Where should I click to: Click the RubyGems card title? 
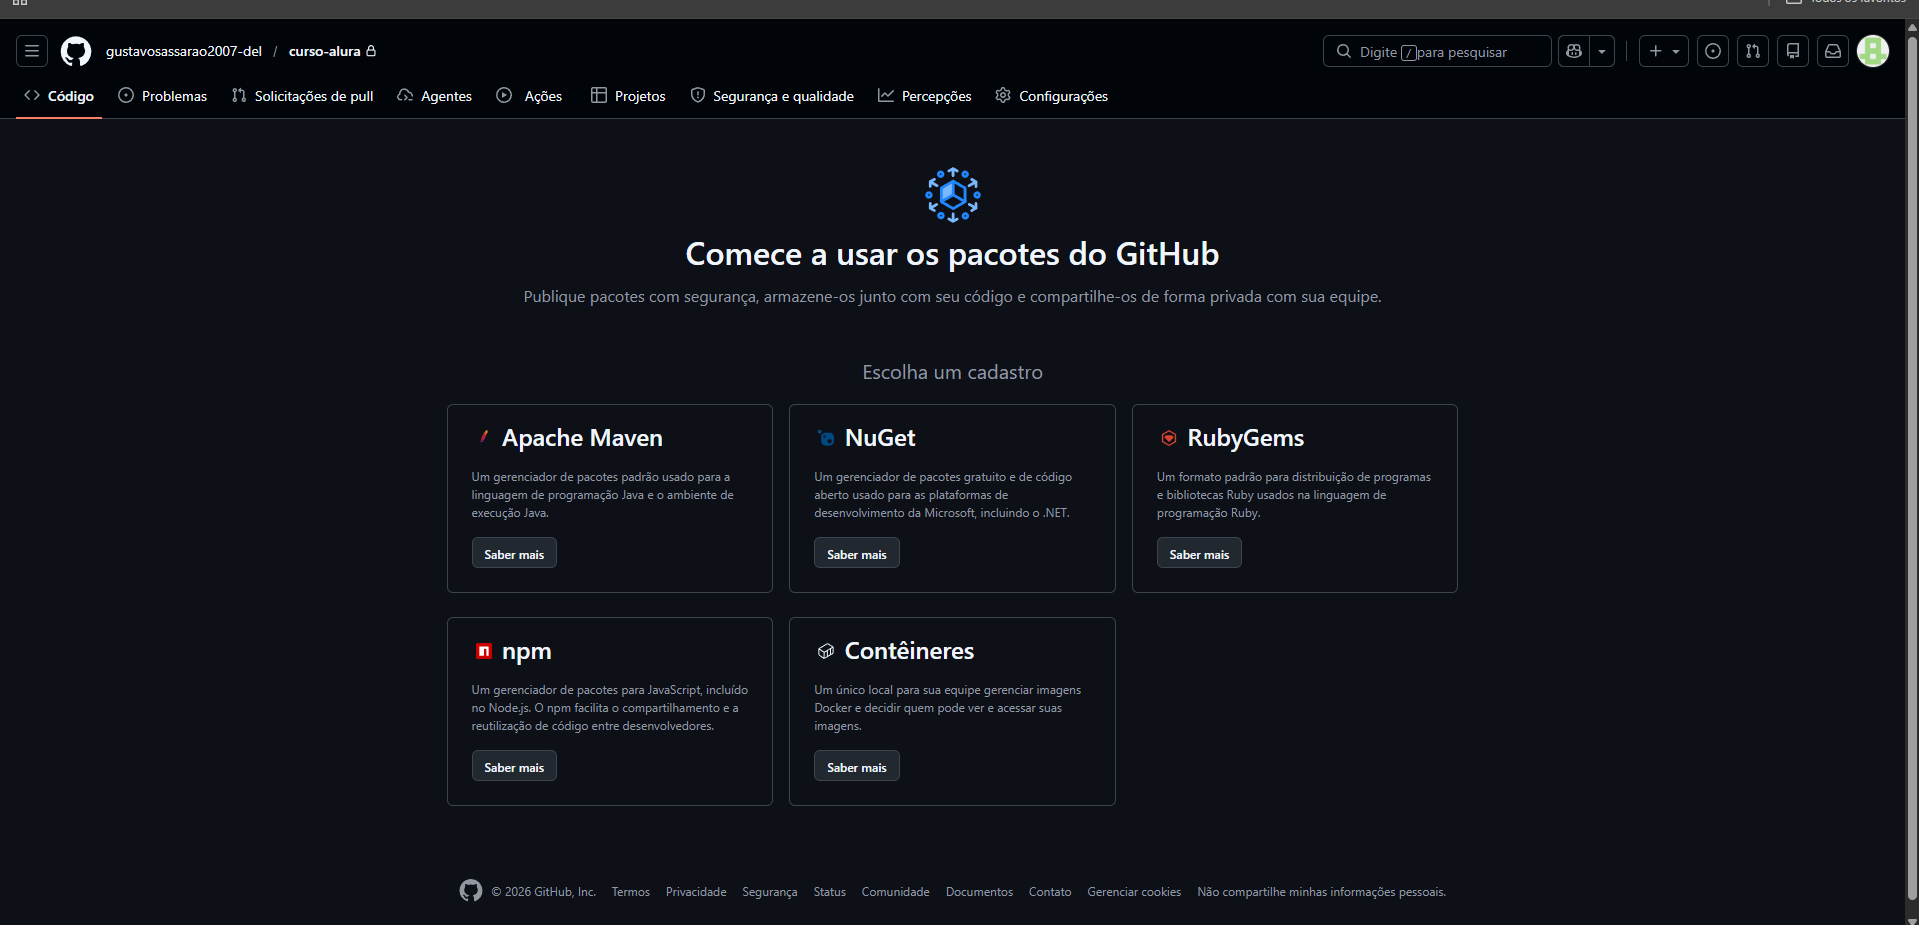1246,438
